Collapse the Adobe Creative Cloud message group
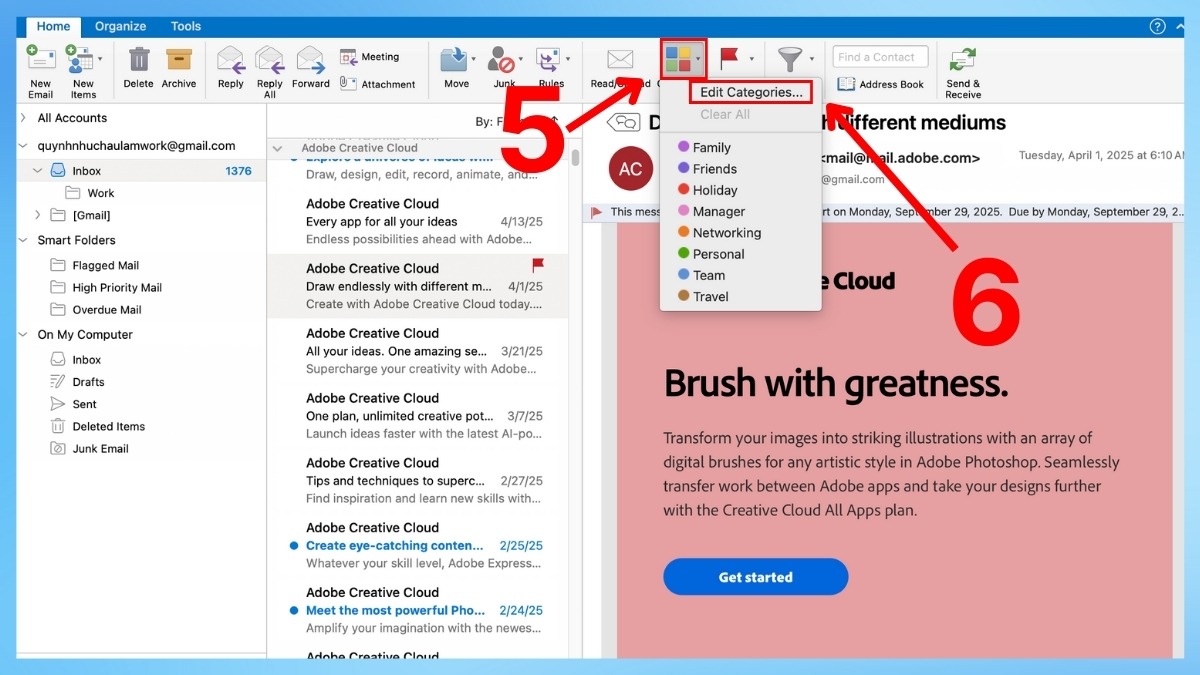The height and width of the screenshot is (675, 1200). click(x=278, y=148)
